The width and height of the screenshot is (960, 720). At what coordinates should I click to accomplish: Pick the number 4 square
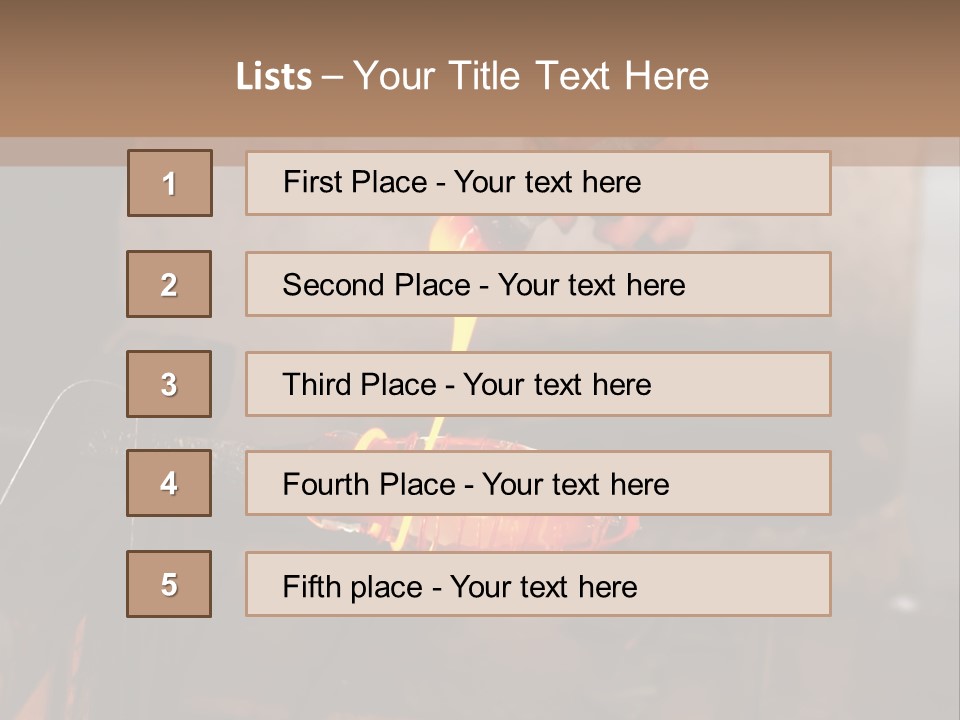pos(169,483)
